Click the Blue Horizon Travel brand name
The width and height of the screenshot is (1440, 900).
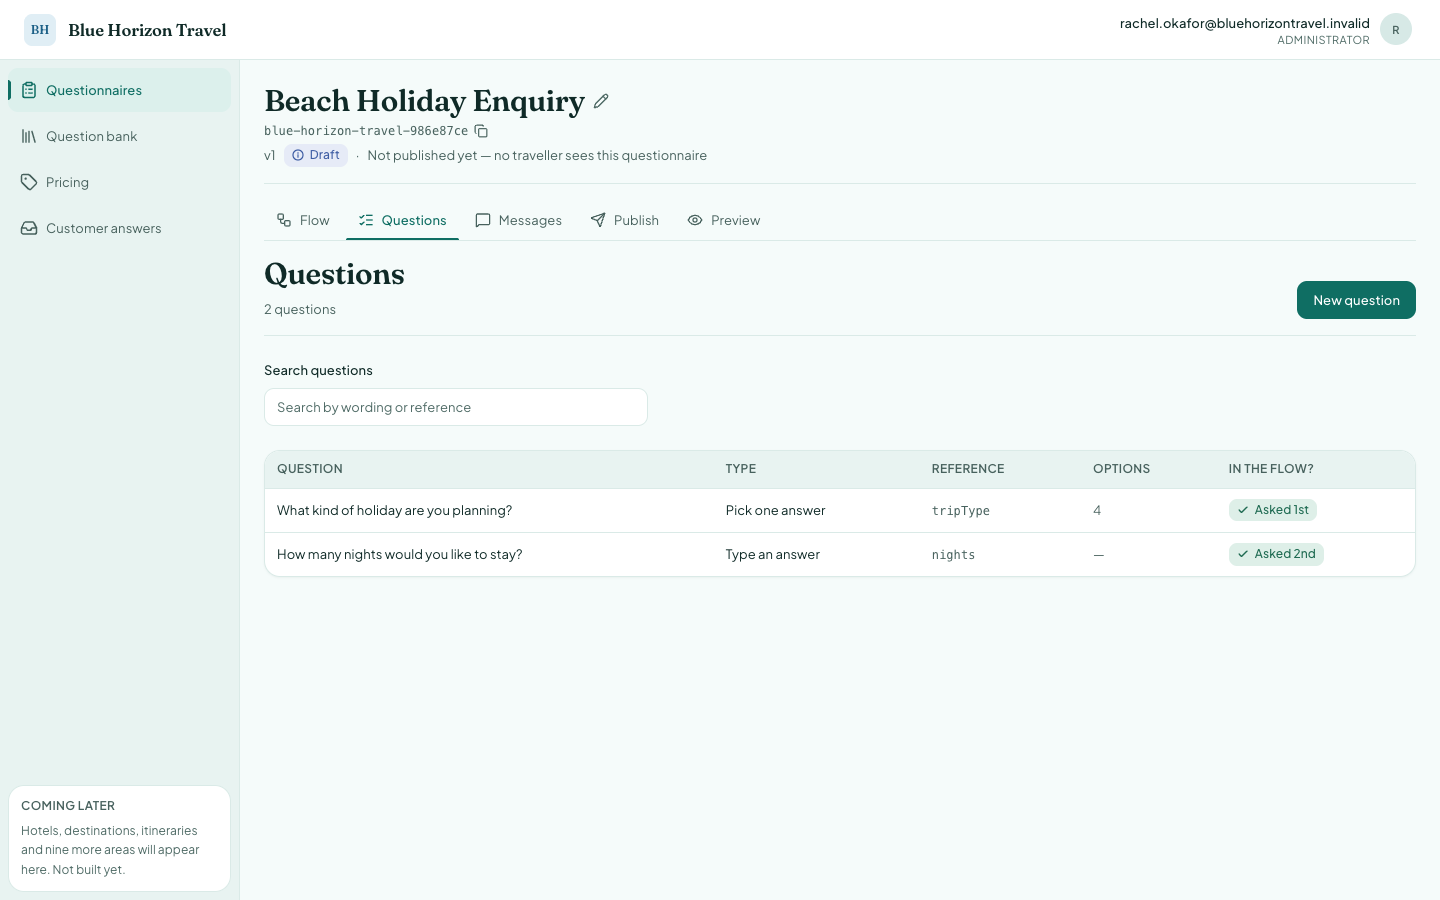(x=147, y=30)
